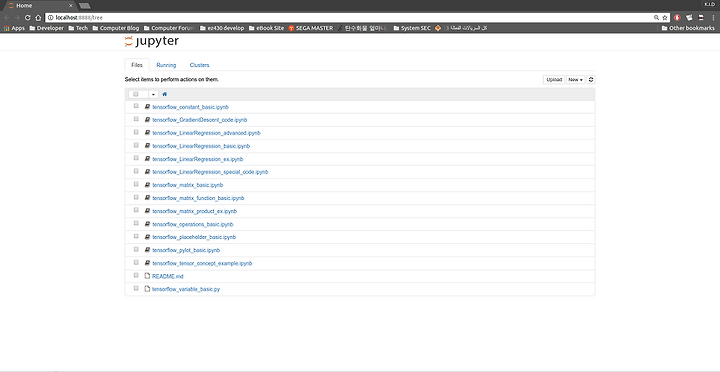Image resolution: width=720 pixels, height=372 pixels.
Task: Open the Tech bookmarks folder
Action: pos(78,28)
